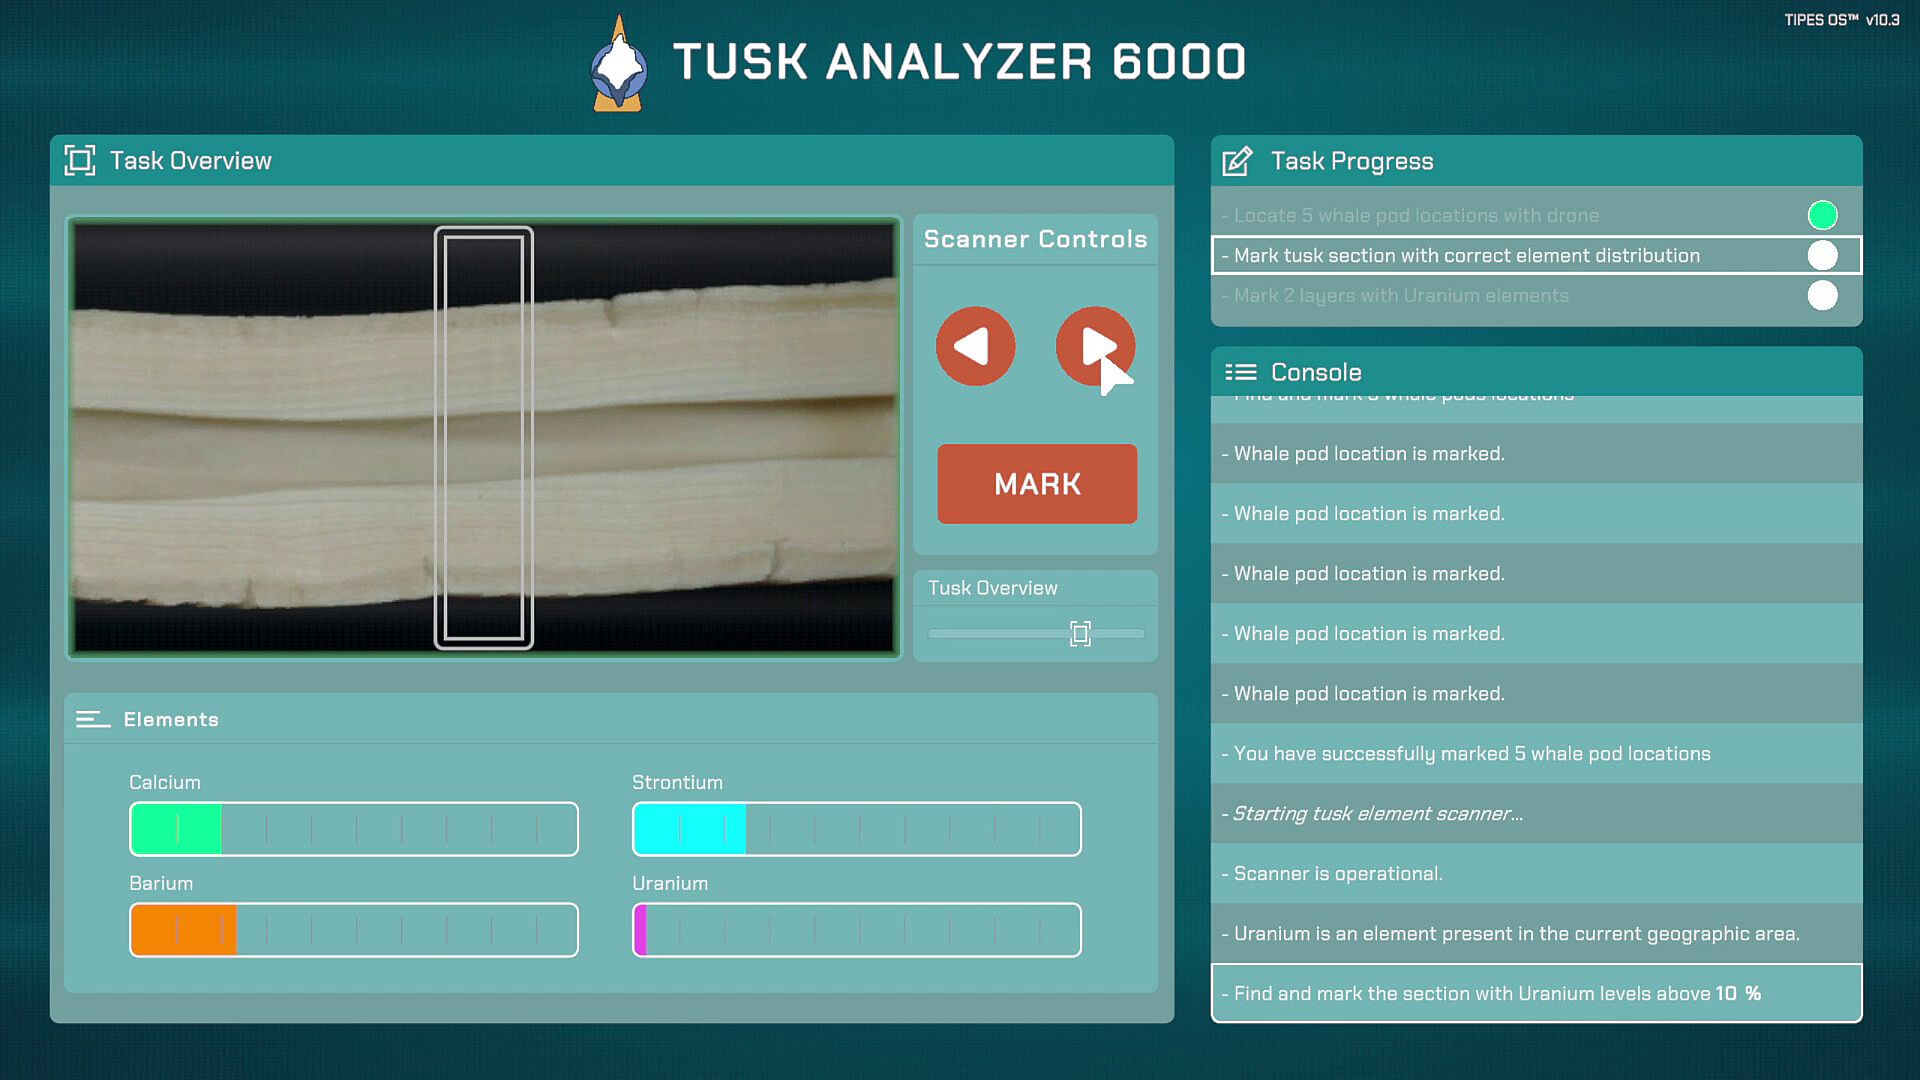The height and width of the screenshot is (1080, 1920).
Task: Click status circle for Mark tusk section task
Action: point(1822,255)
